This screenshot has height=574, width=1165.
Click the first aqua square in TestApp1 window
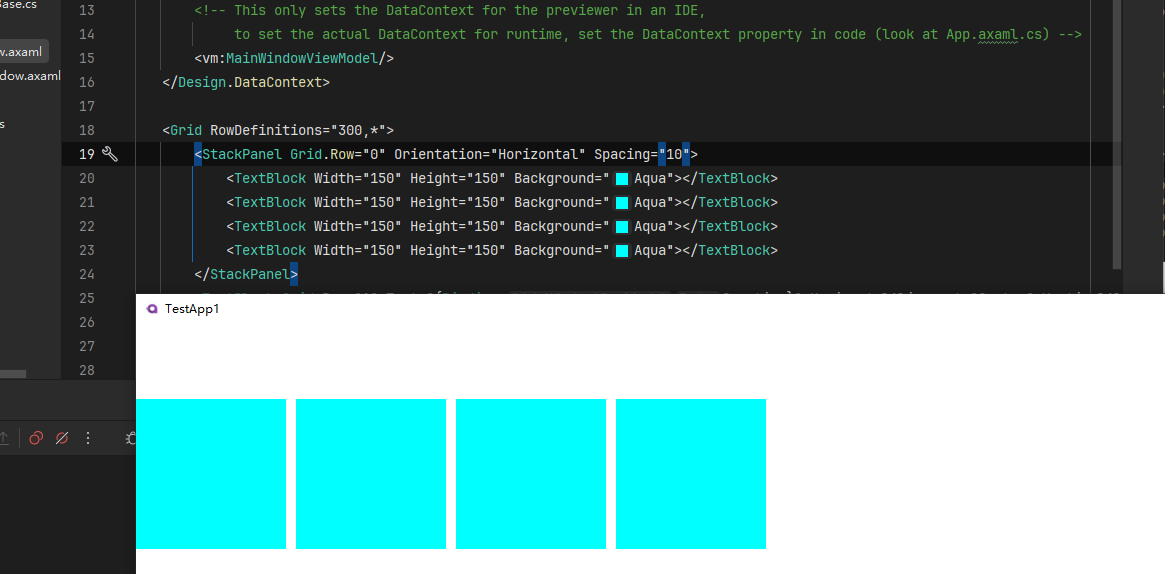[x=210, y=474]
